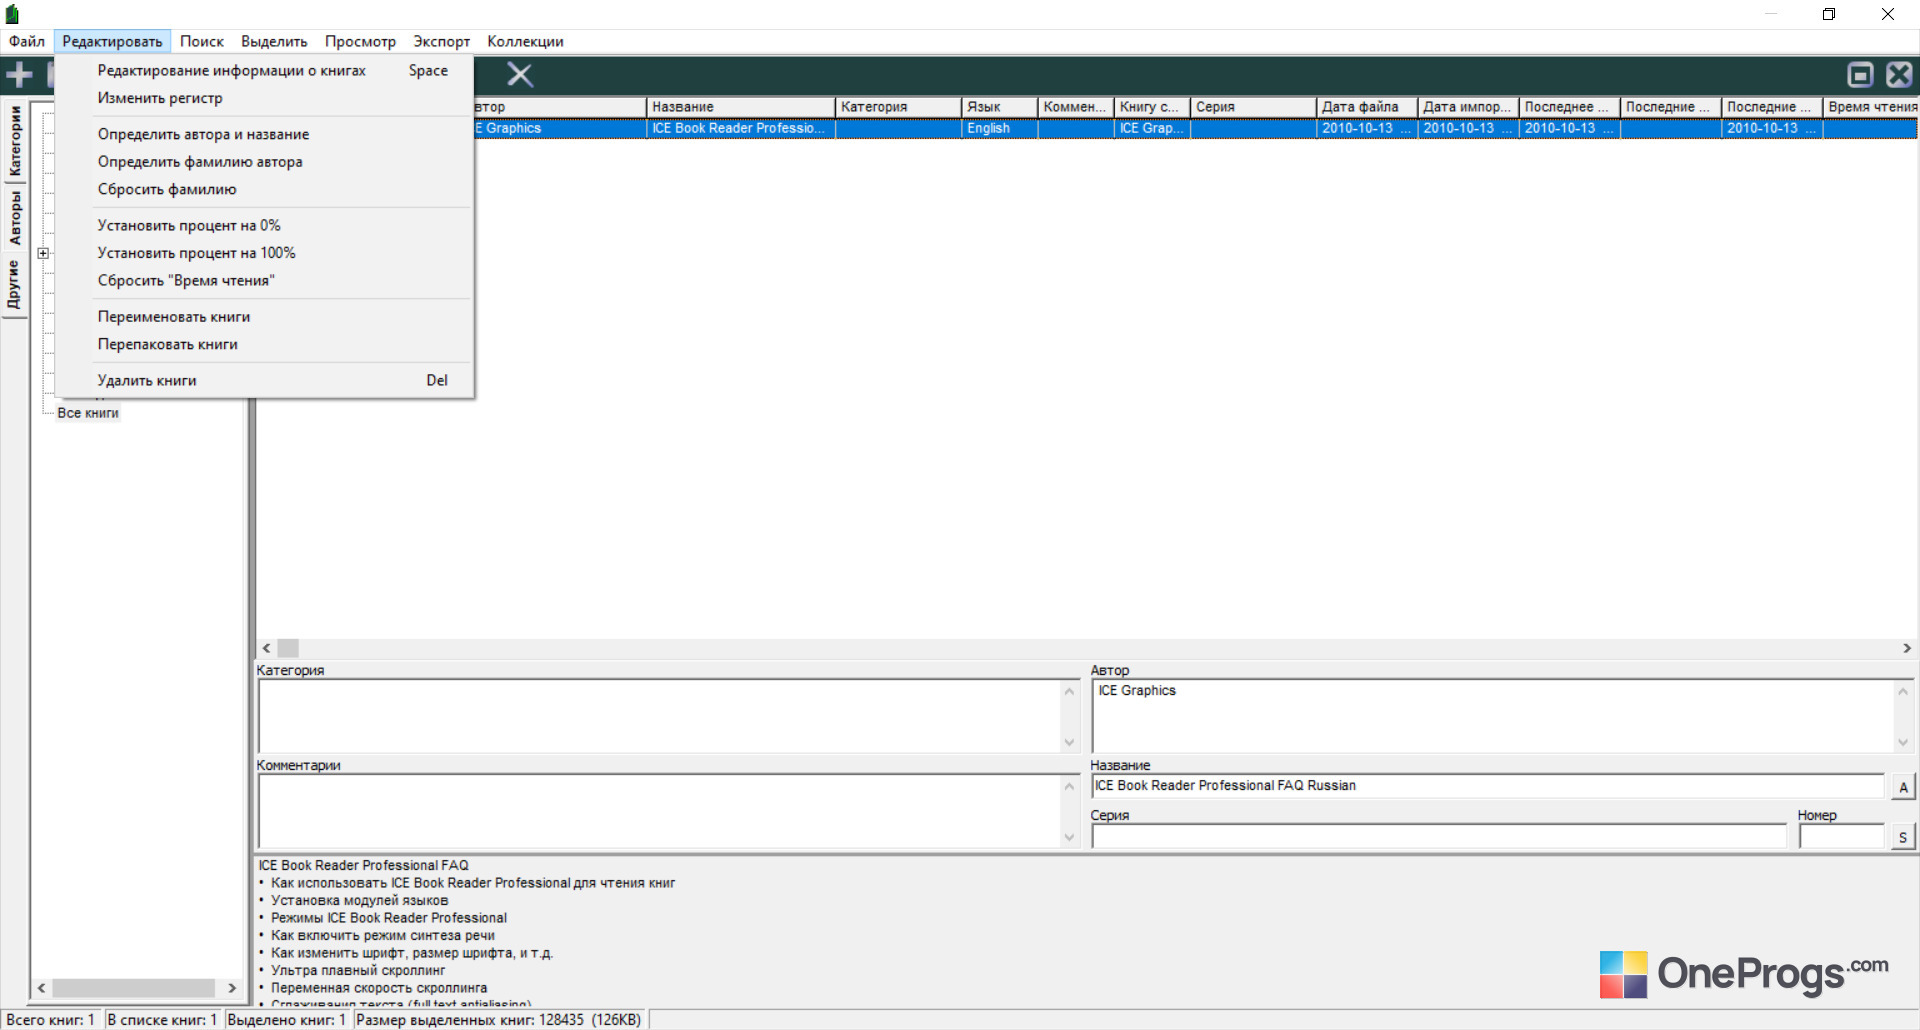Viewport: 1920px width, 1030px height.
Task: Click the Серия input field
Action: (x=1439, y=837)
